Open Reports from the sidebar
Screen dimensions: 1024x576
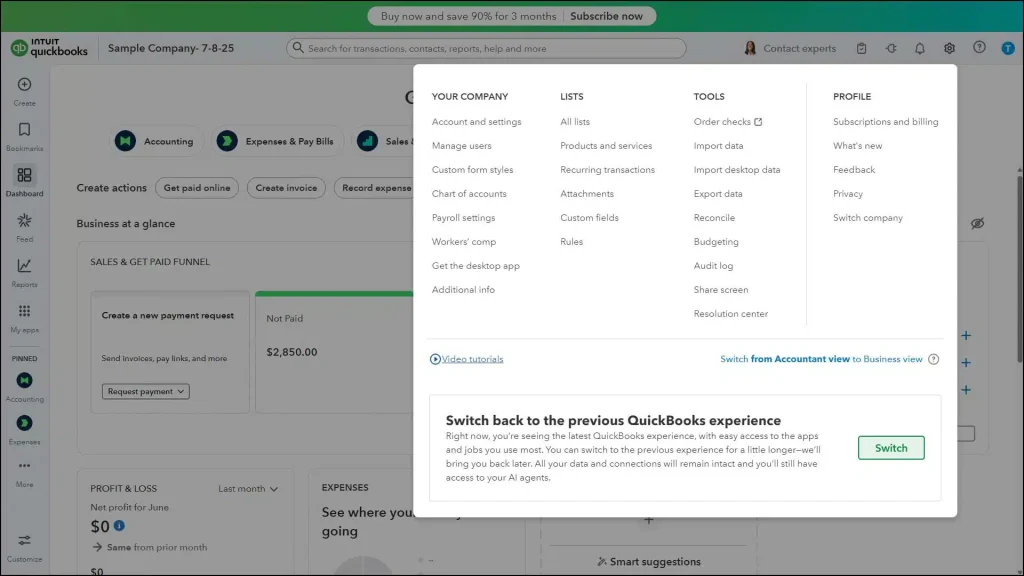tap(25, 266)
